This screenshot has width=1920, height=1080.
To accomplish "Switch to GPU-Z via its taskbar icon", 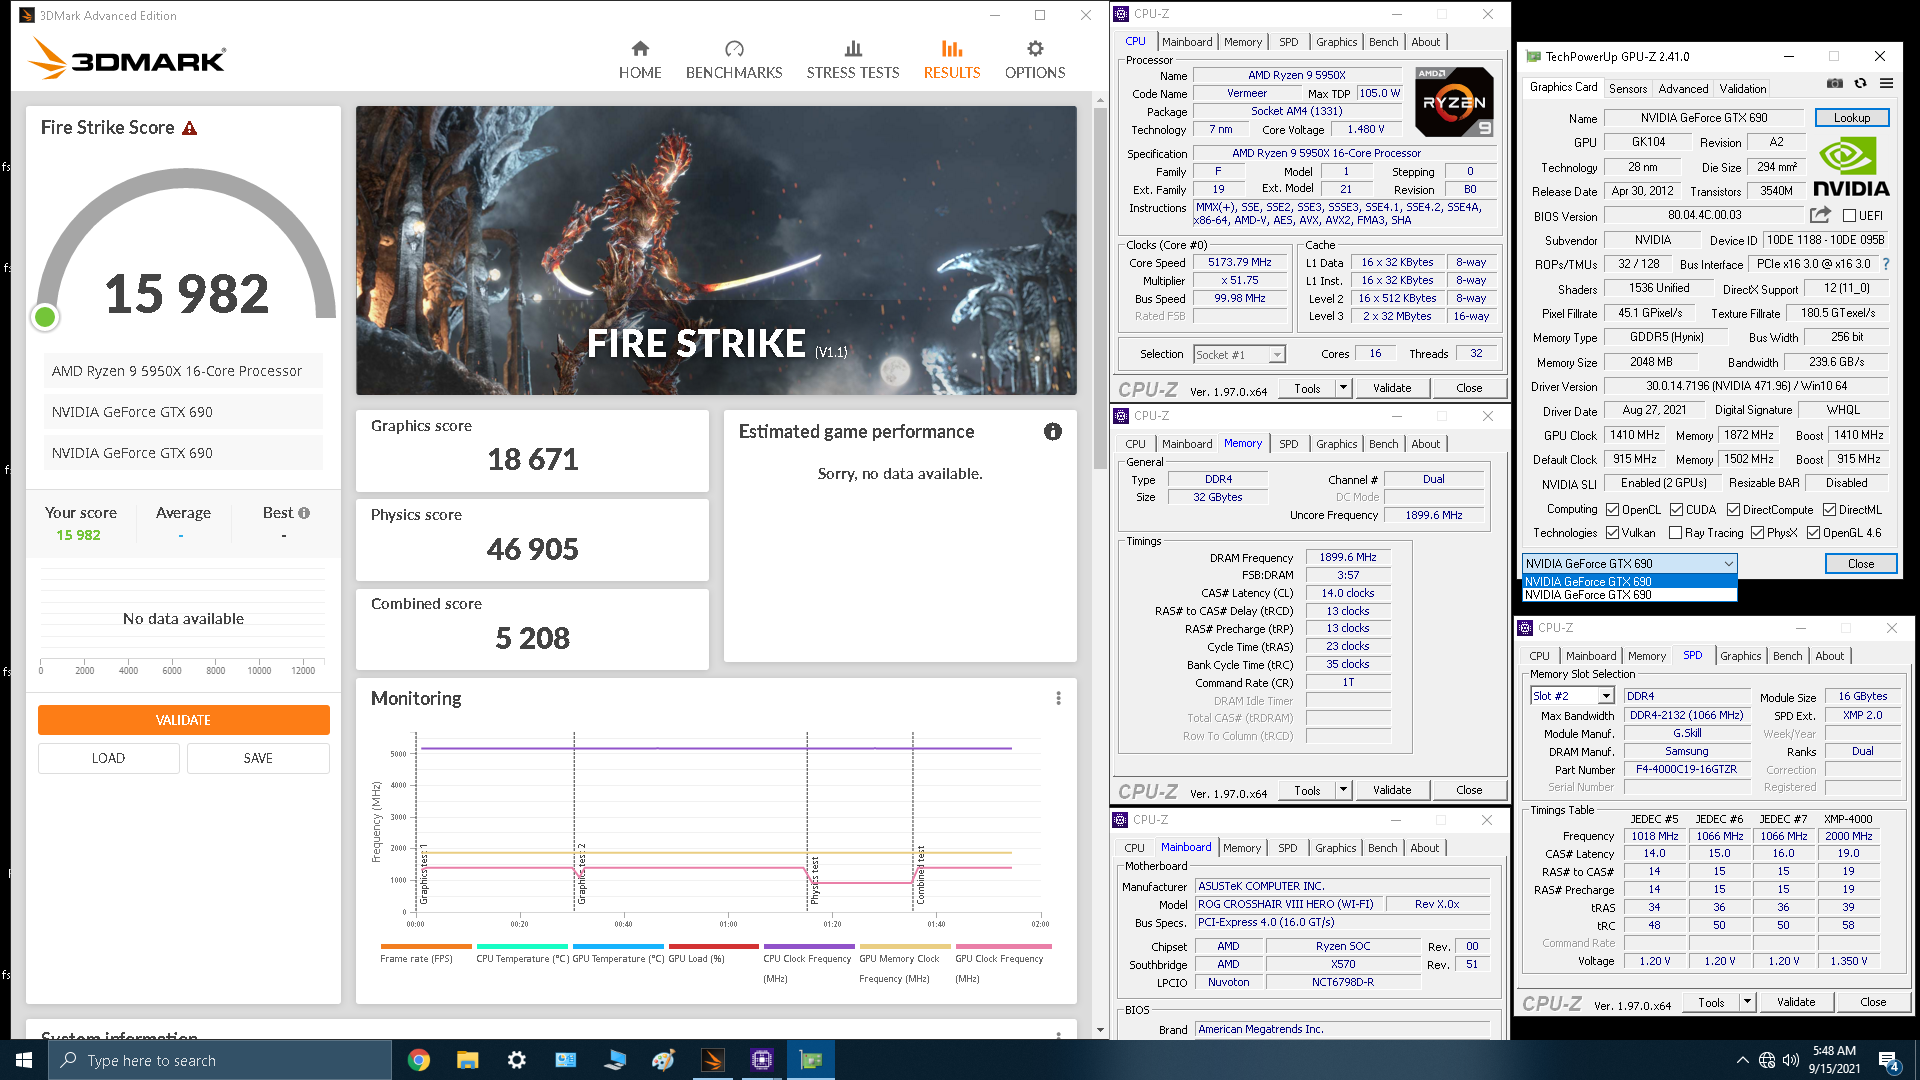I will coord(811,1060).
